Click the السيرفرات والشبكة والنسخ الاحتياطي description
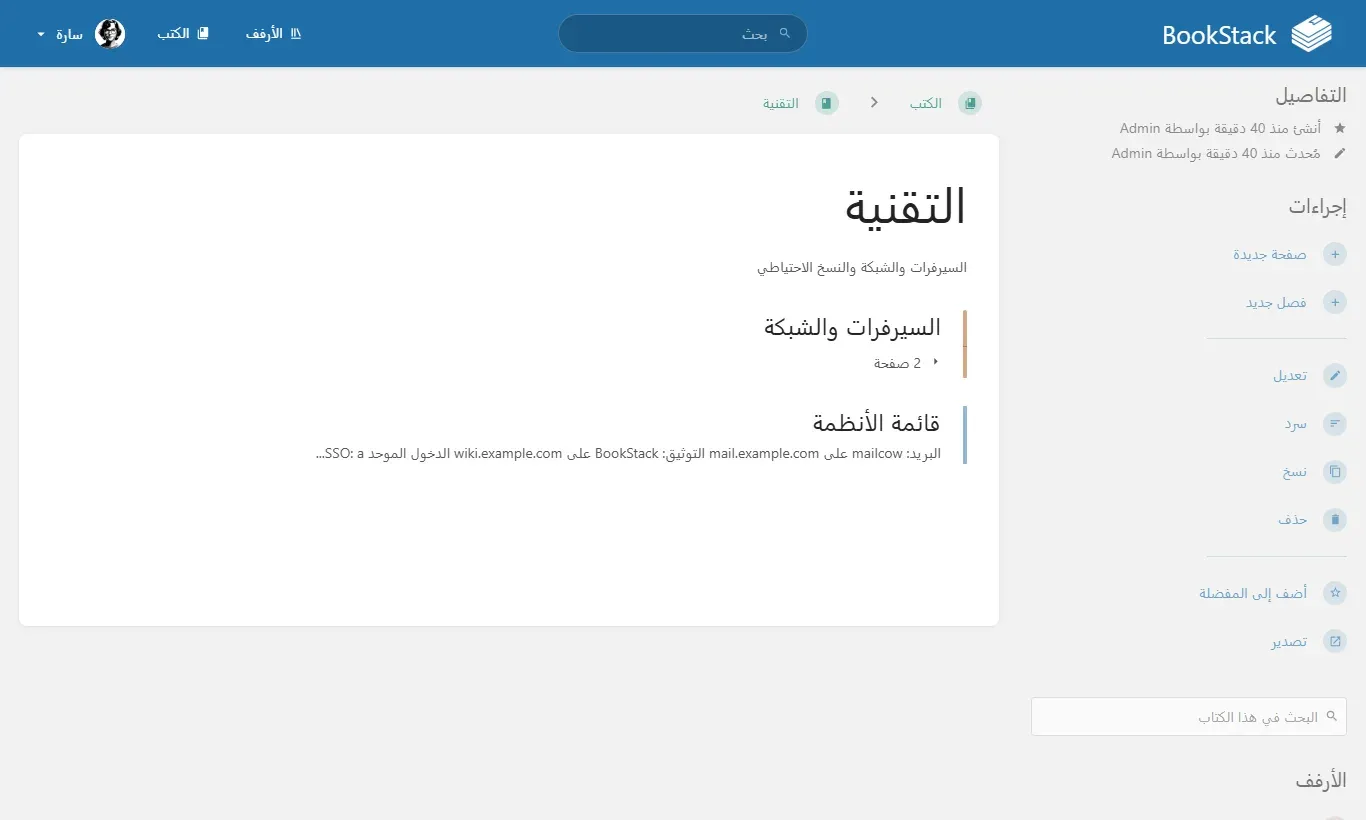Image resolution: width=1366 pixels, height=820 pixels. pyautogui.click(x=862, y=268)
